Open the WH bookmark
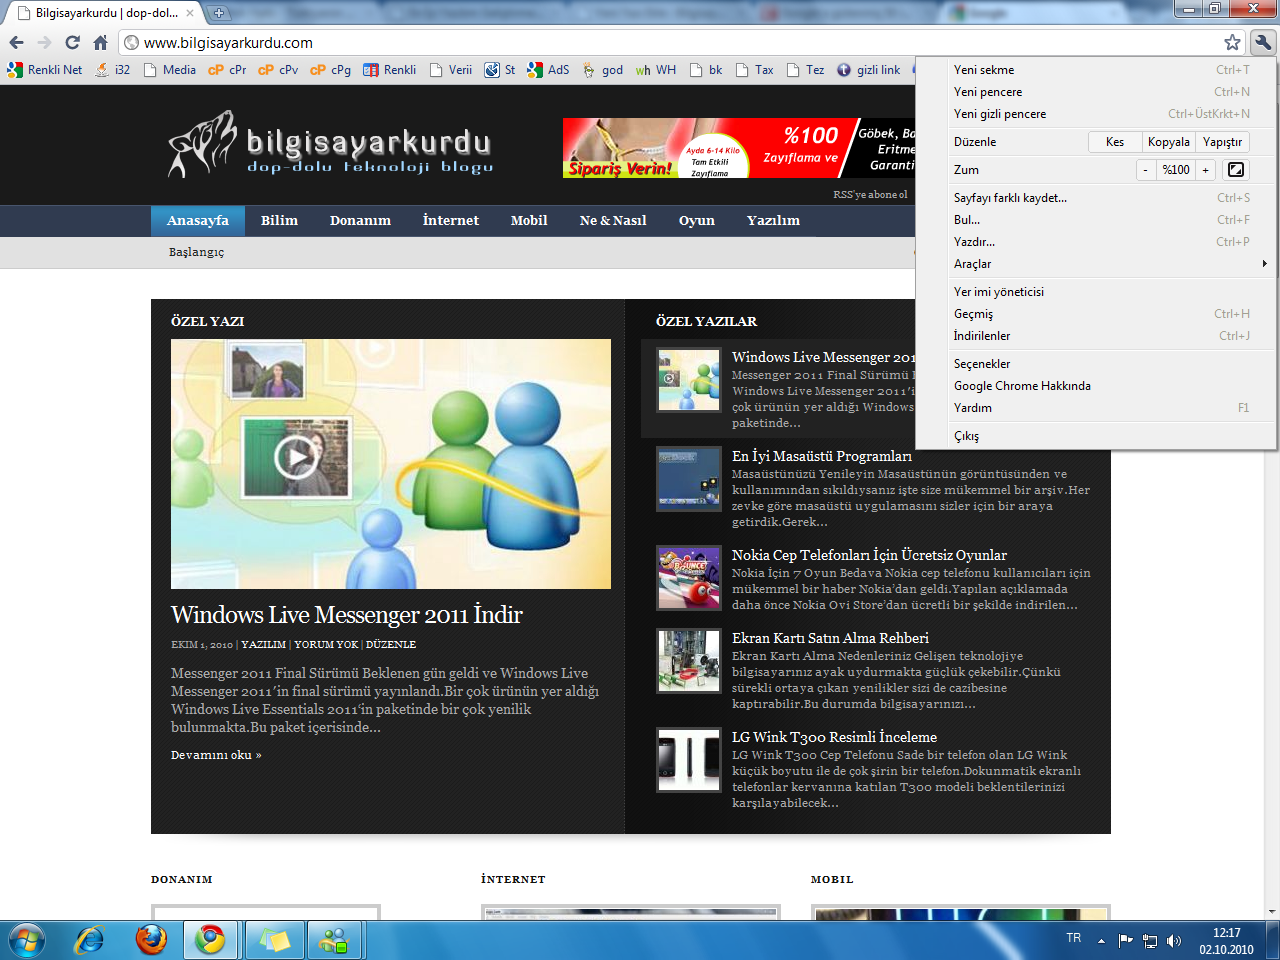Screen dimensions: 1280x960 (x=656, y=70)
